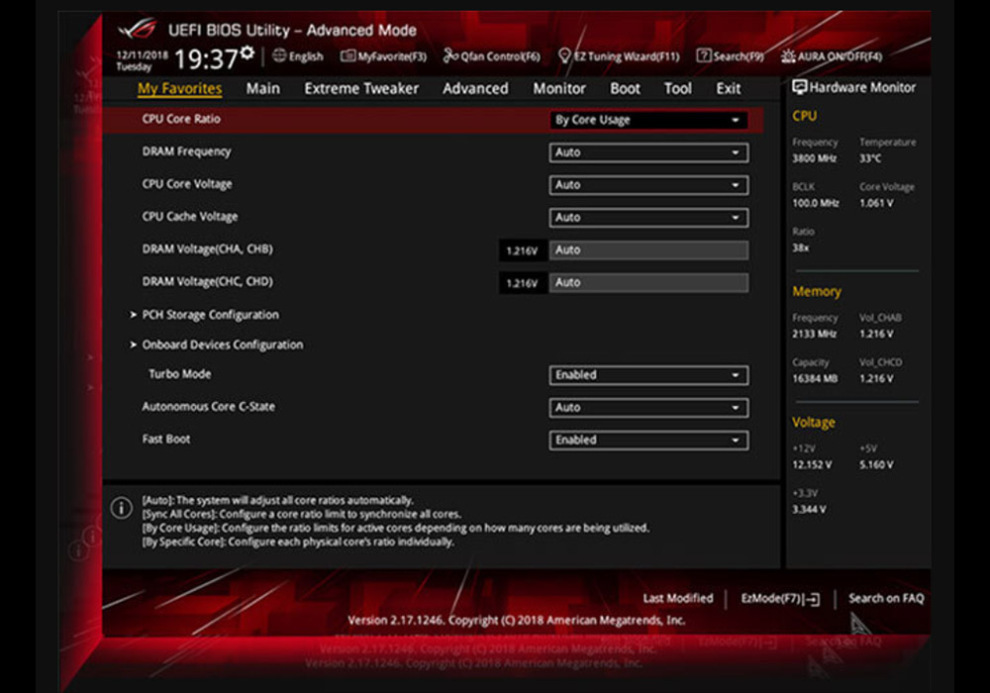Click the 12/11/2018 Tuesday date
This screenshot has width=990, height=693.
click(x=142, y=61)
